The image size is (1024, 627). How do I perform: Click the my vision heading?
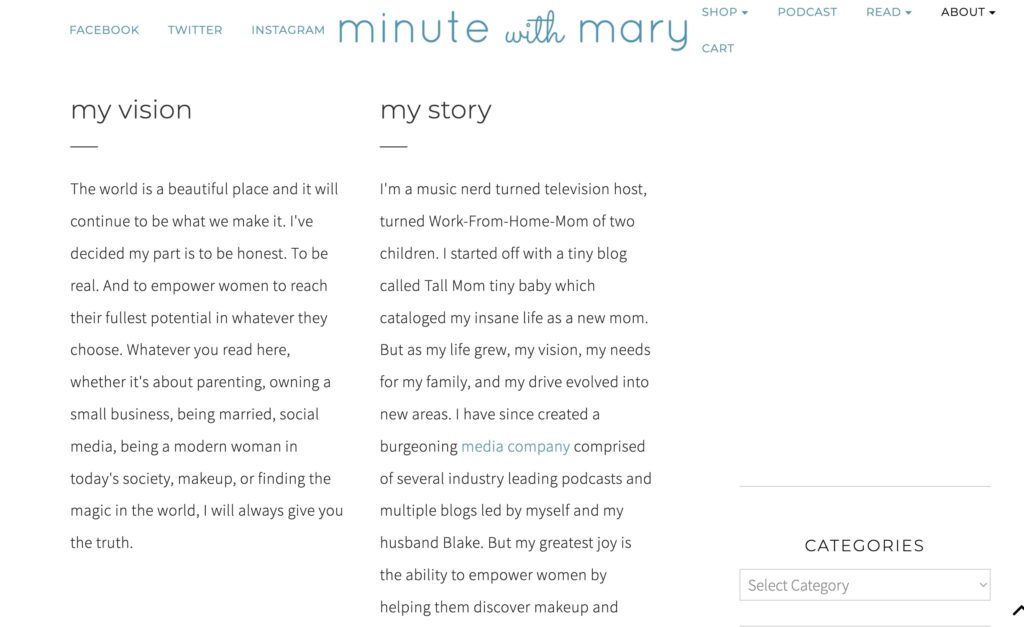point(131,110)
